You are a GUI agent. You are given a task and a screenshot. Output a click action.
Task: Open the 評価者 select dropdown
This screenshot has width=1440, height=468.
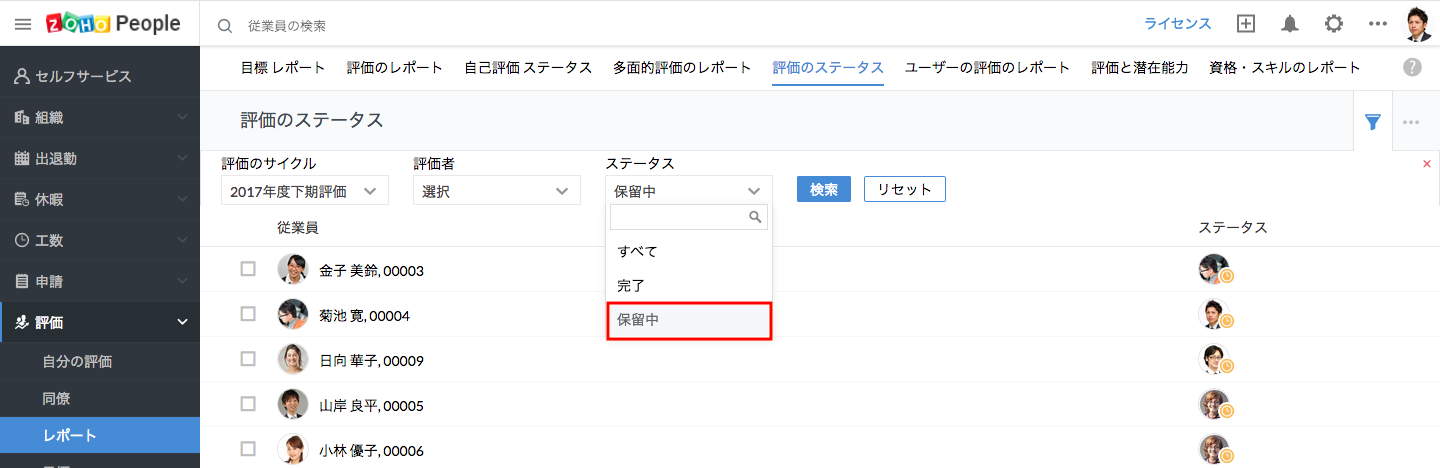(x=496, y=191)
